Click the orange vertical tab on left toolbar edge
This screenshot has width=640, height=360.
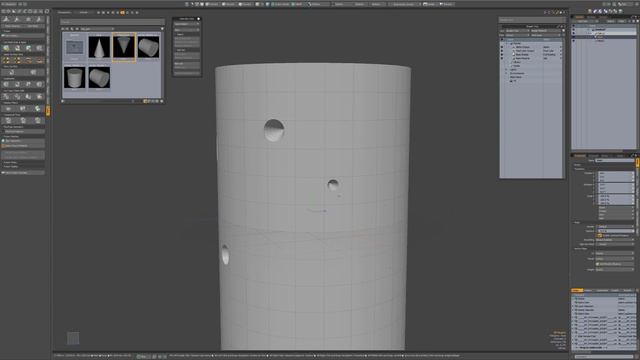tap(48, 111)
